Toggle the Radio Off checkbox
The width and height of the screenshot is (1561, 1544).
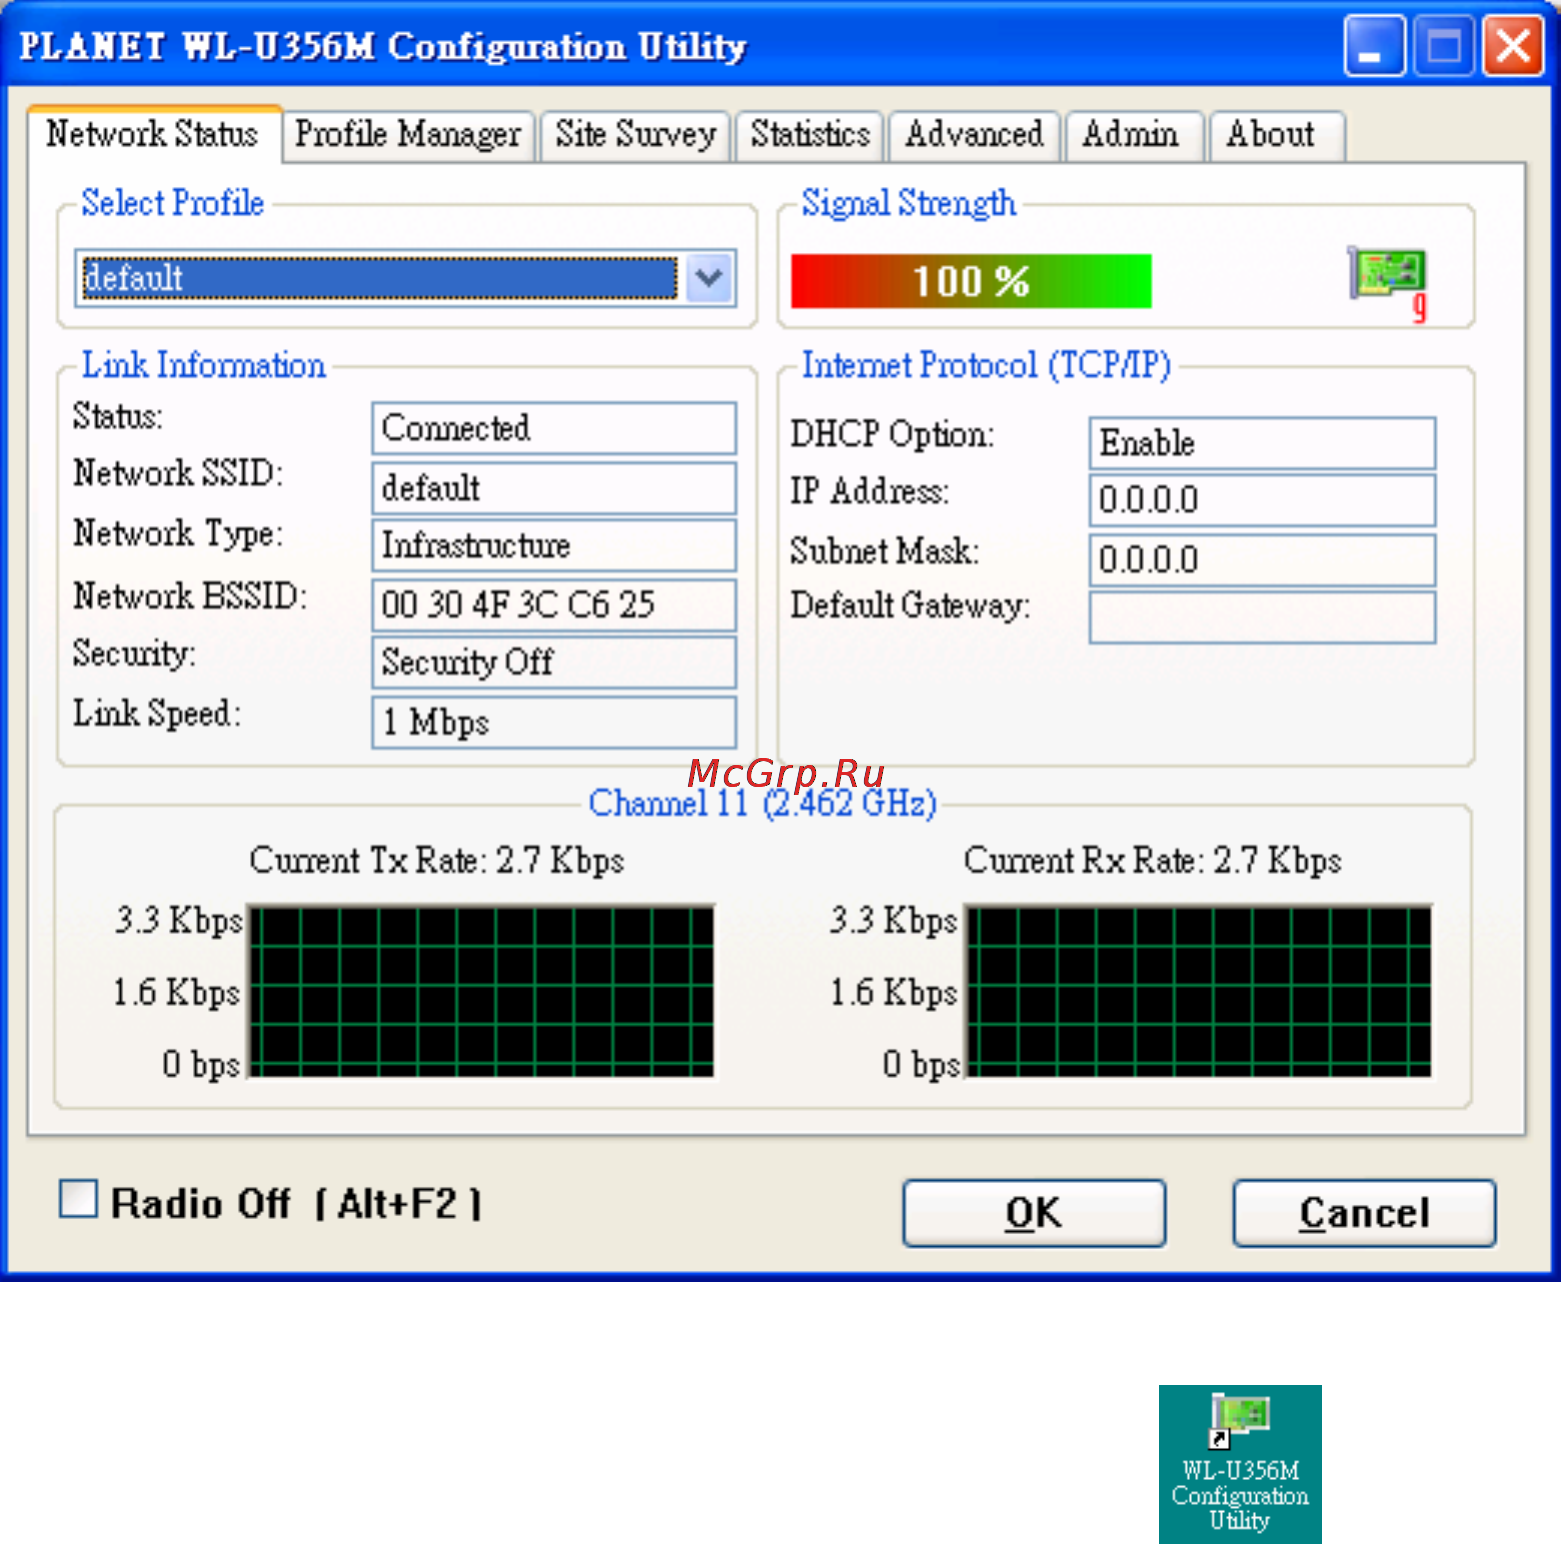(x=78, y=1199)
